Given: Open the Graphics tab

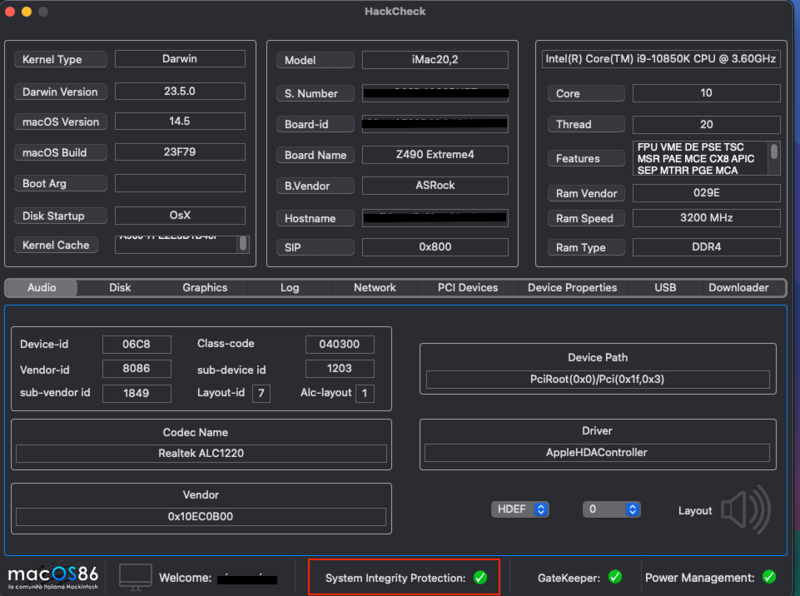Looking at the screenshot, I should coord(204,287).
